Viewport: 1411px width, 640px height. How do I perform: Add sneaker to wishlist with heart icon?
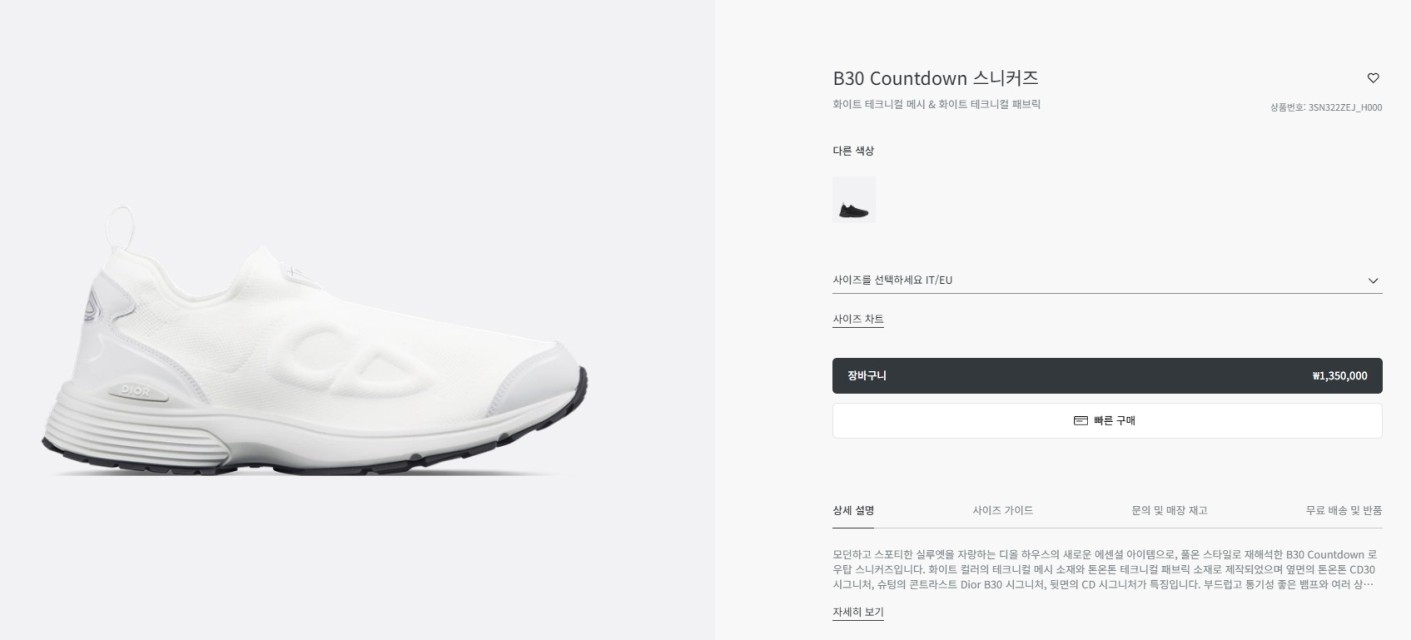(x=1373, y=78)
